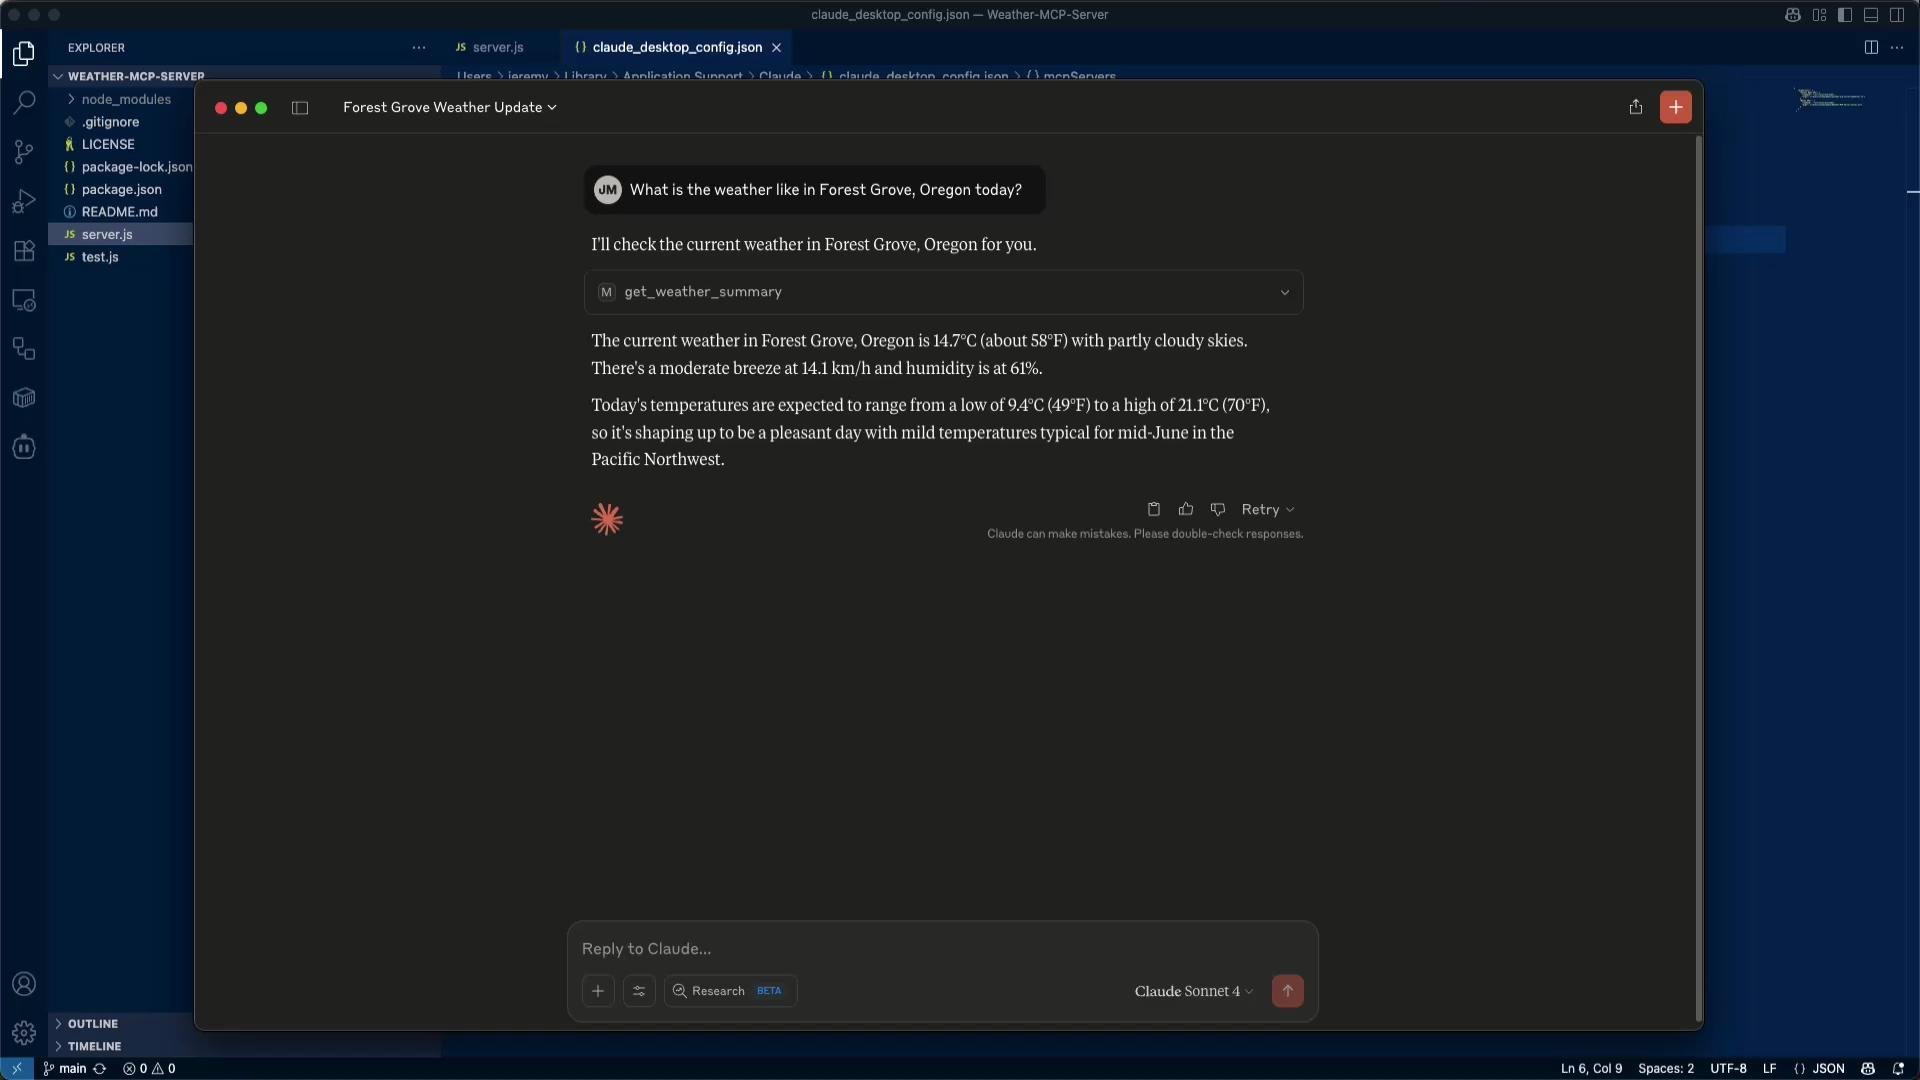Click the main branch in status bar
Image resolution: width=1920 pixels, height=1080 pixels.
tap(65, 1068)
